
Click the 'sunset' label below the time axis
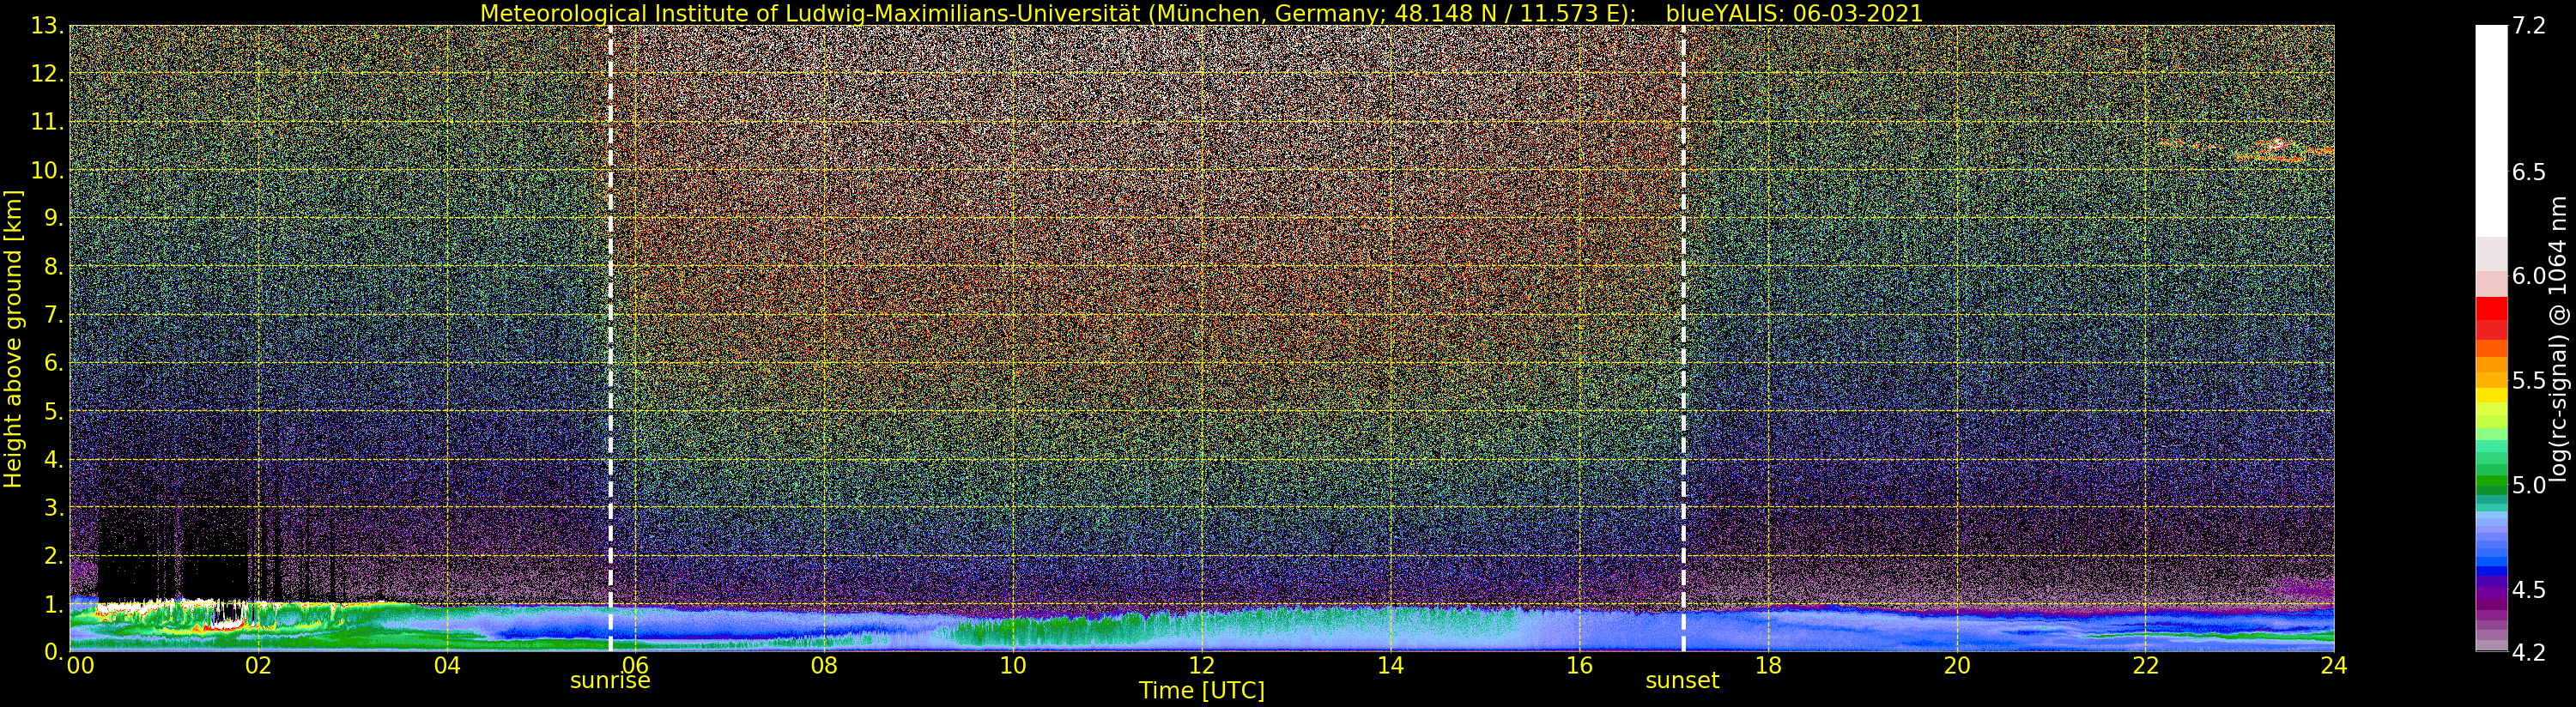[x=1682, y=680]
